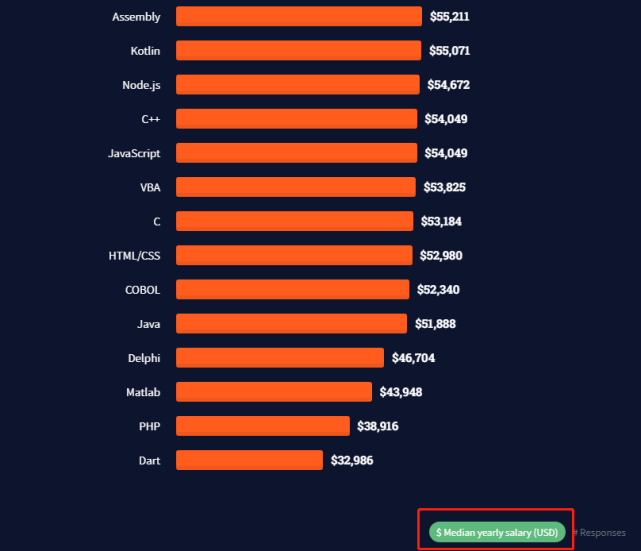Click the Kotlin language label
This screenshot has height=551, width=641.
pyautogui.click(x=145, y=50)
